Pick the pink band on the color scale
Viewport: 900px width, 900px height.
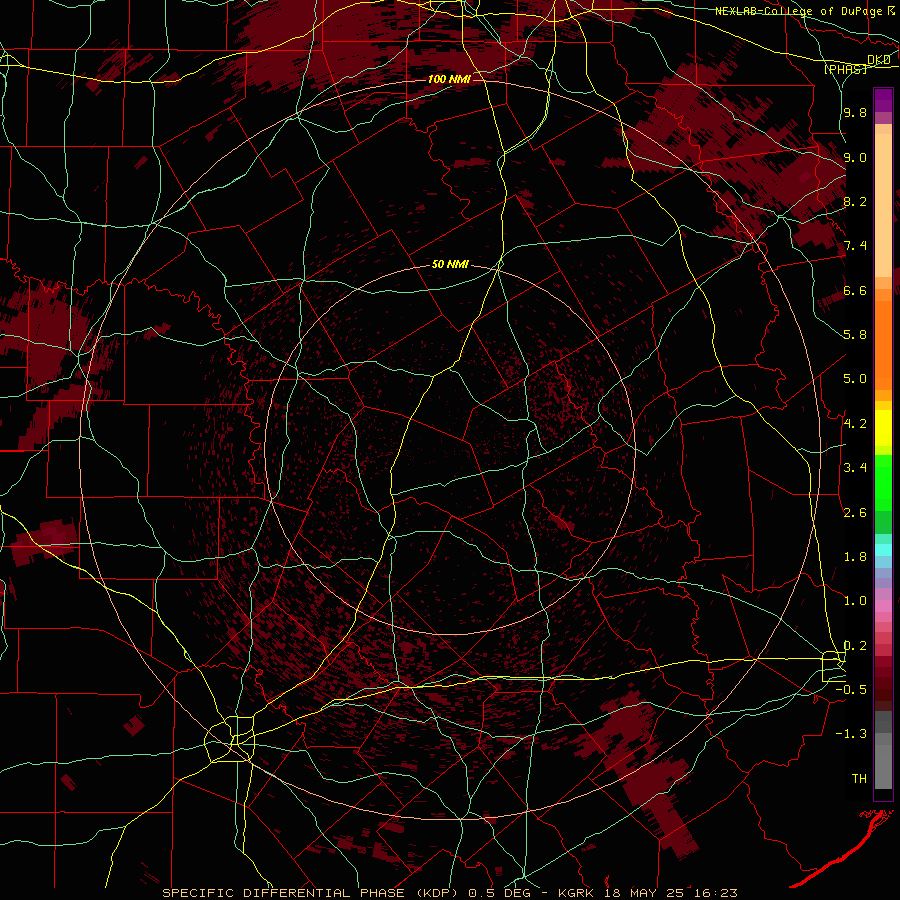tap(883, 606)
